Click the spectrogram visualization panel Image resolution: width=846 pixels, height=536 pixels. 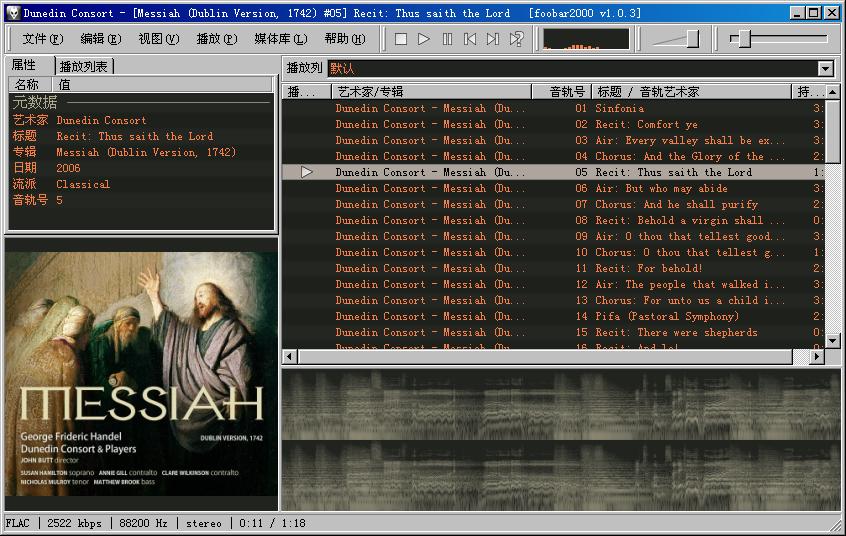[561, 439]
